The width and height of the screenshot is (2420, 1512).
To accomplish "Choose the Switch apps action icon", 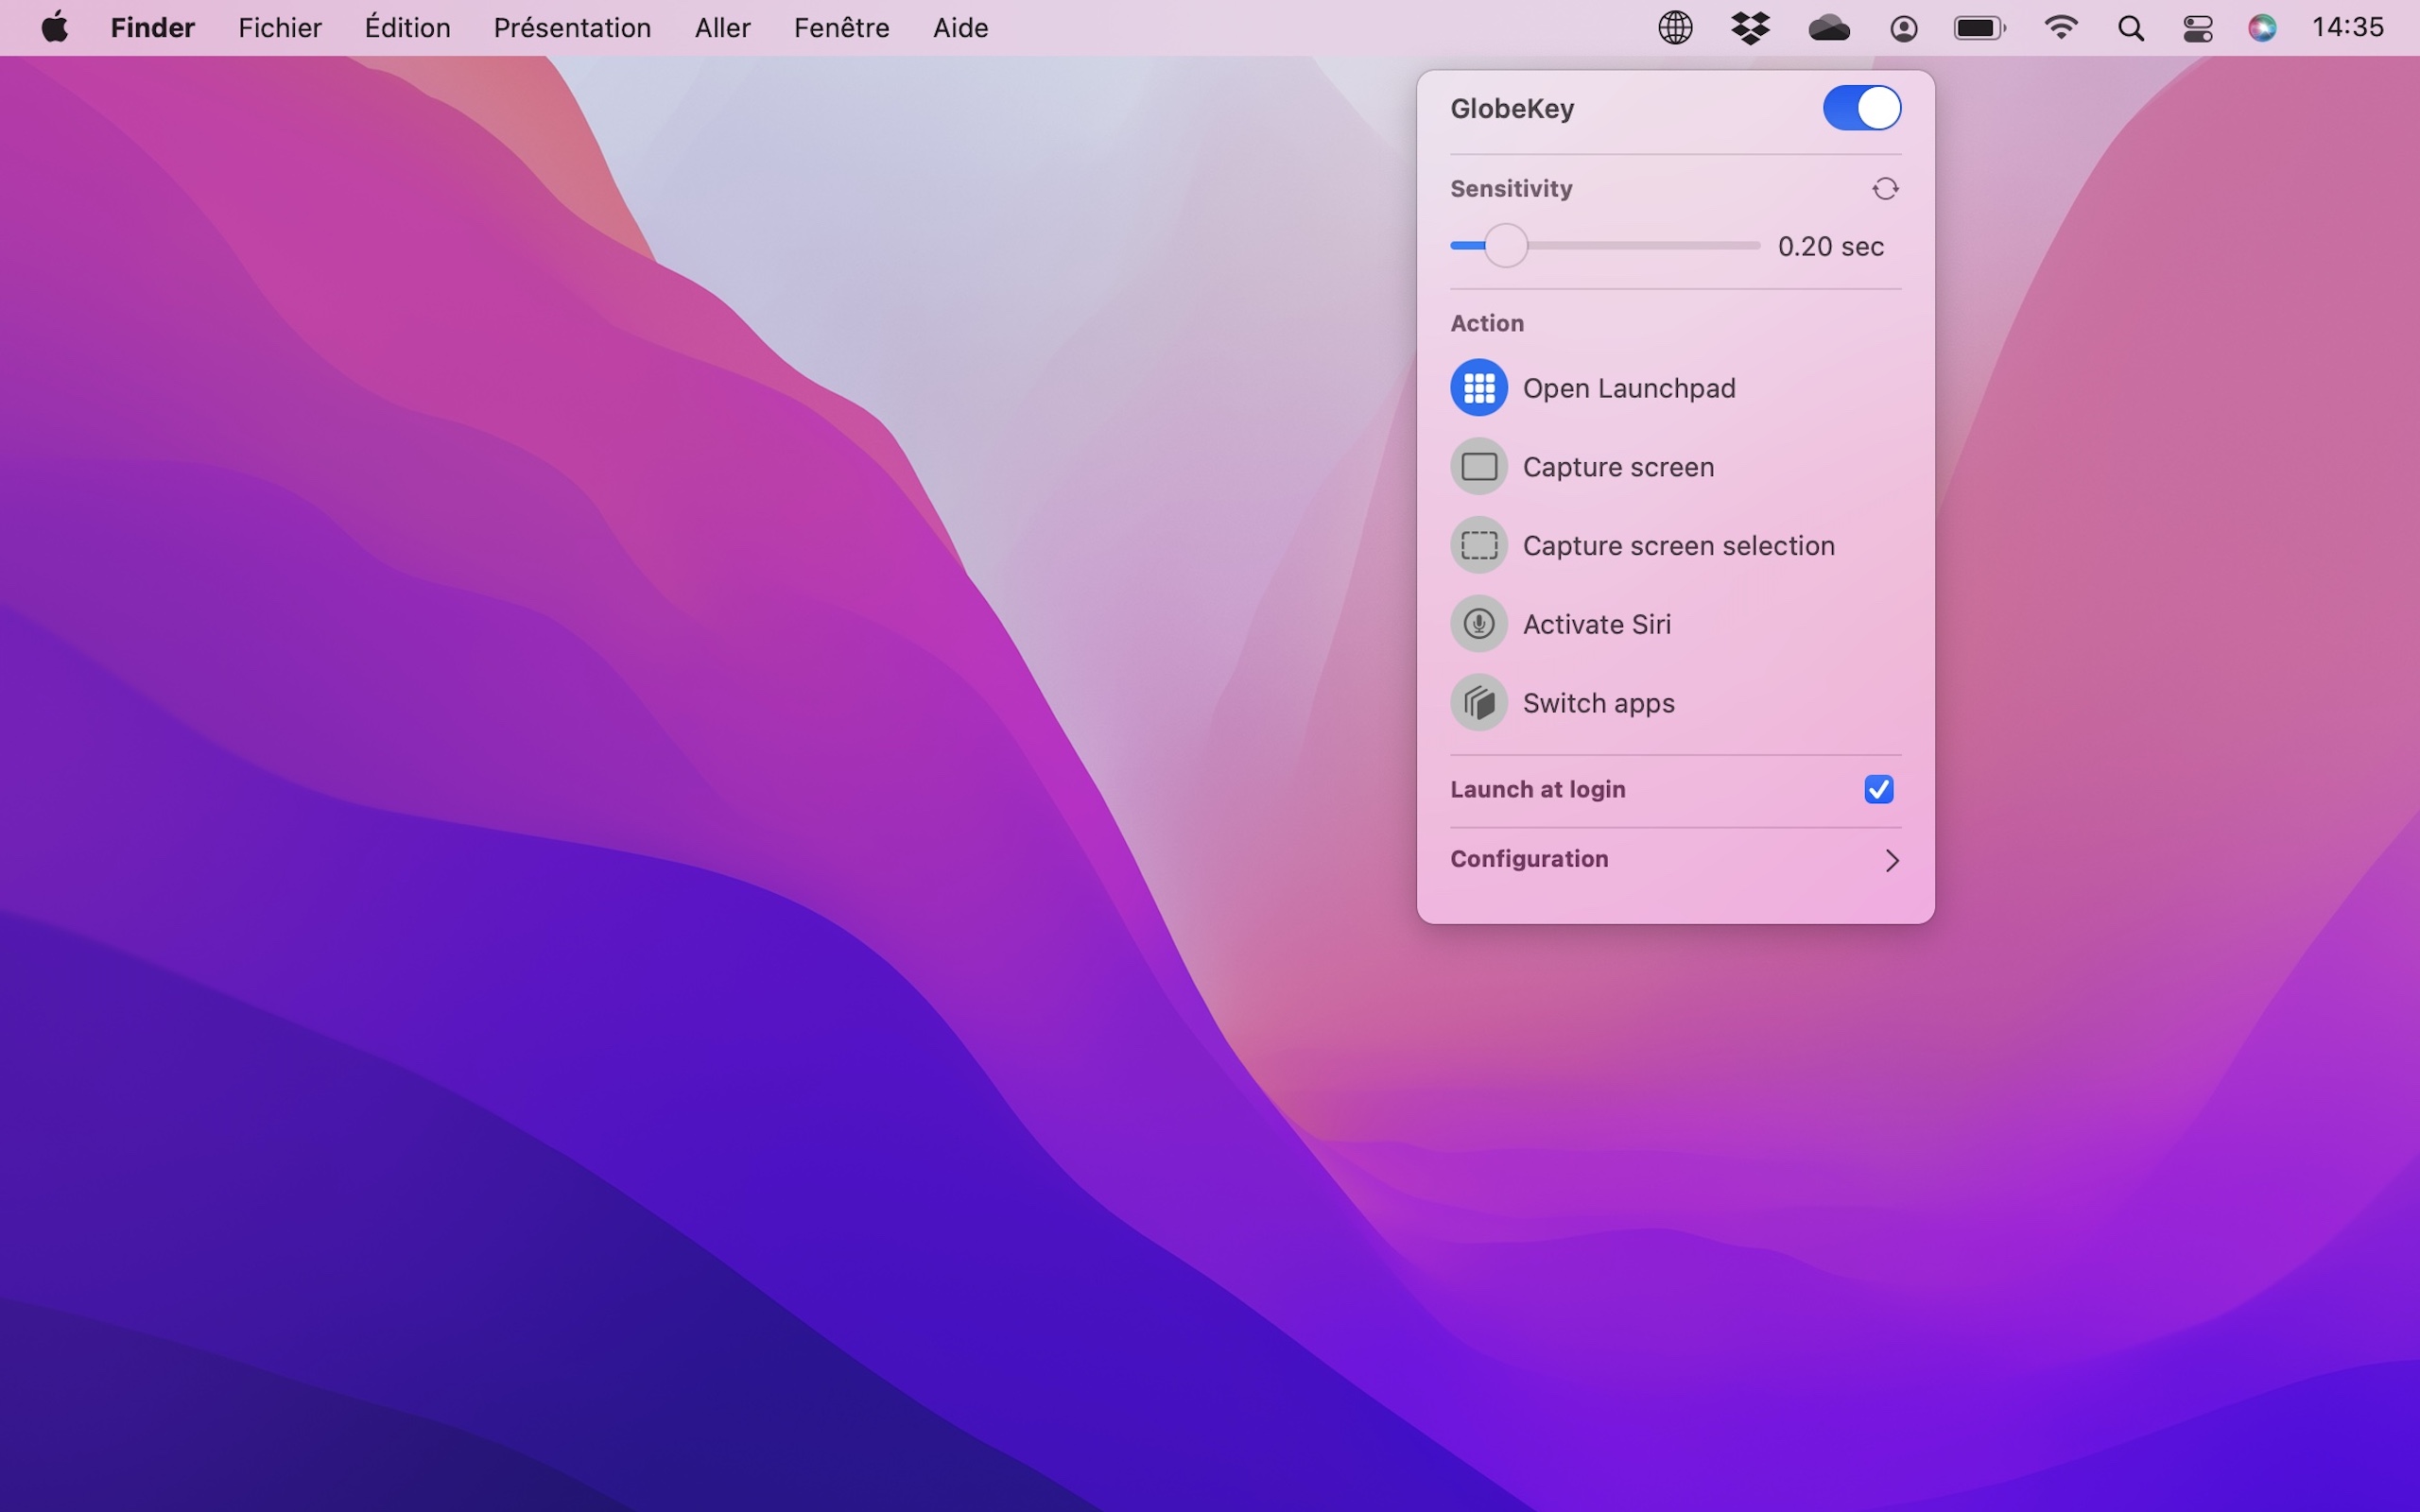I will [x=1479, y=703].
